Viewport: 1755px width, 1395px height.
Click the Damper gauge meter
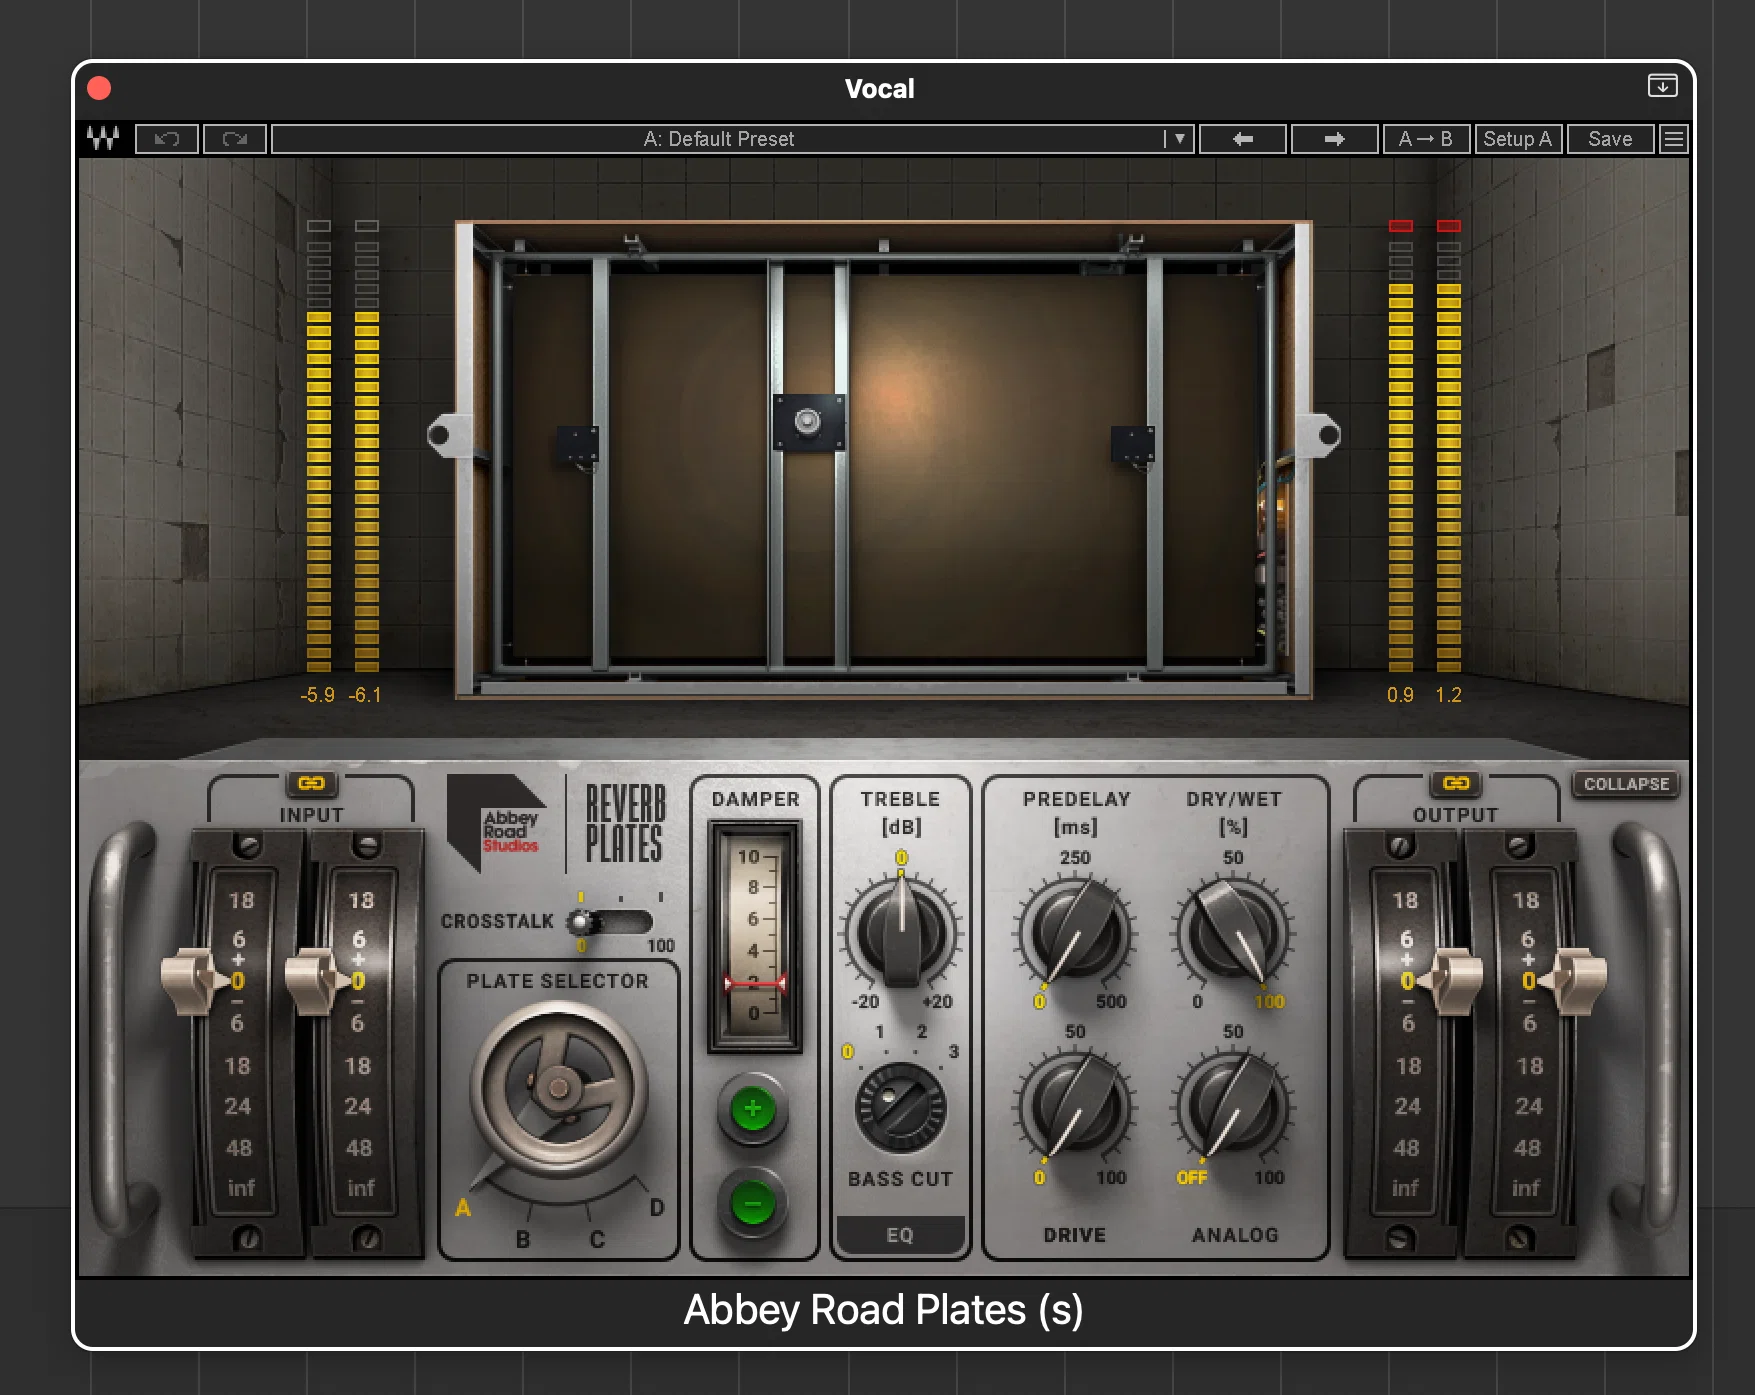[755, 937]
